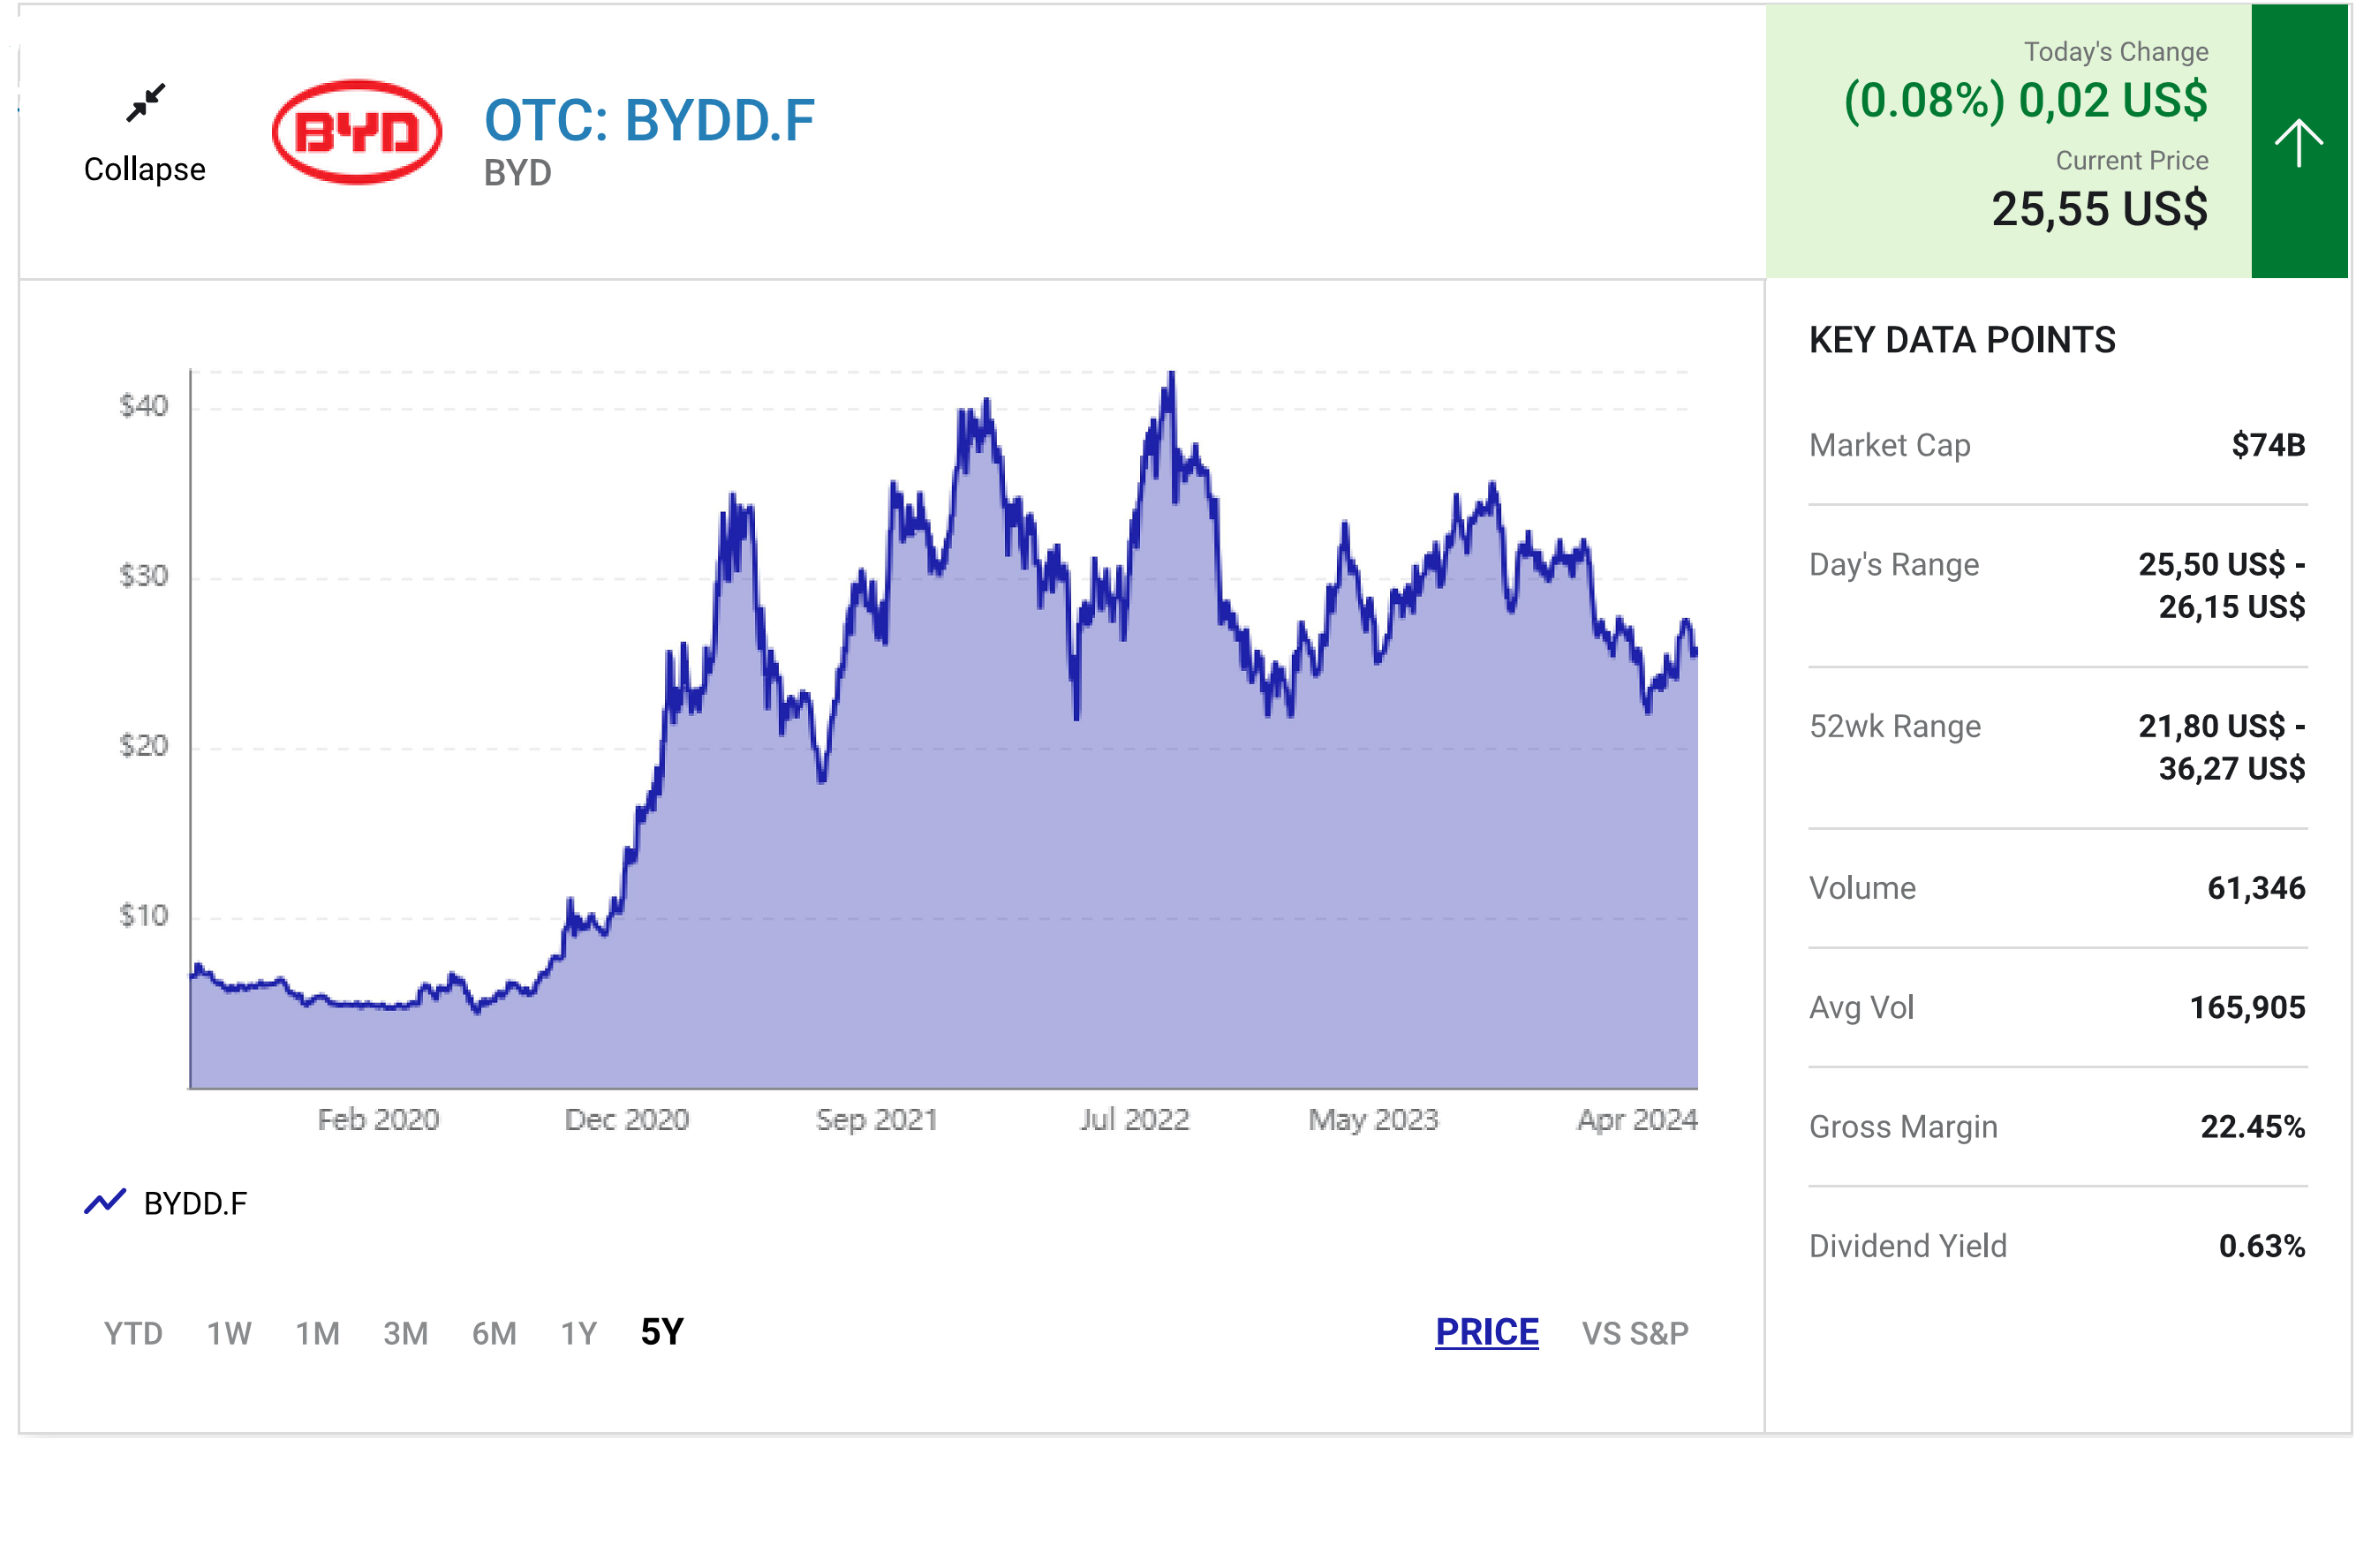Image resolution: width=2356 pixels, height=1568 pixels.
Task: Click the Current Price 25,55 US$ value
Action: [x=2098, y=209]
